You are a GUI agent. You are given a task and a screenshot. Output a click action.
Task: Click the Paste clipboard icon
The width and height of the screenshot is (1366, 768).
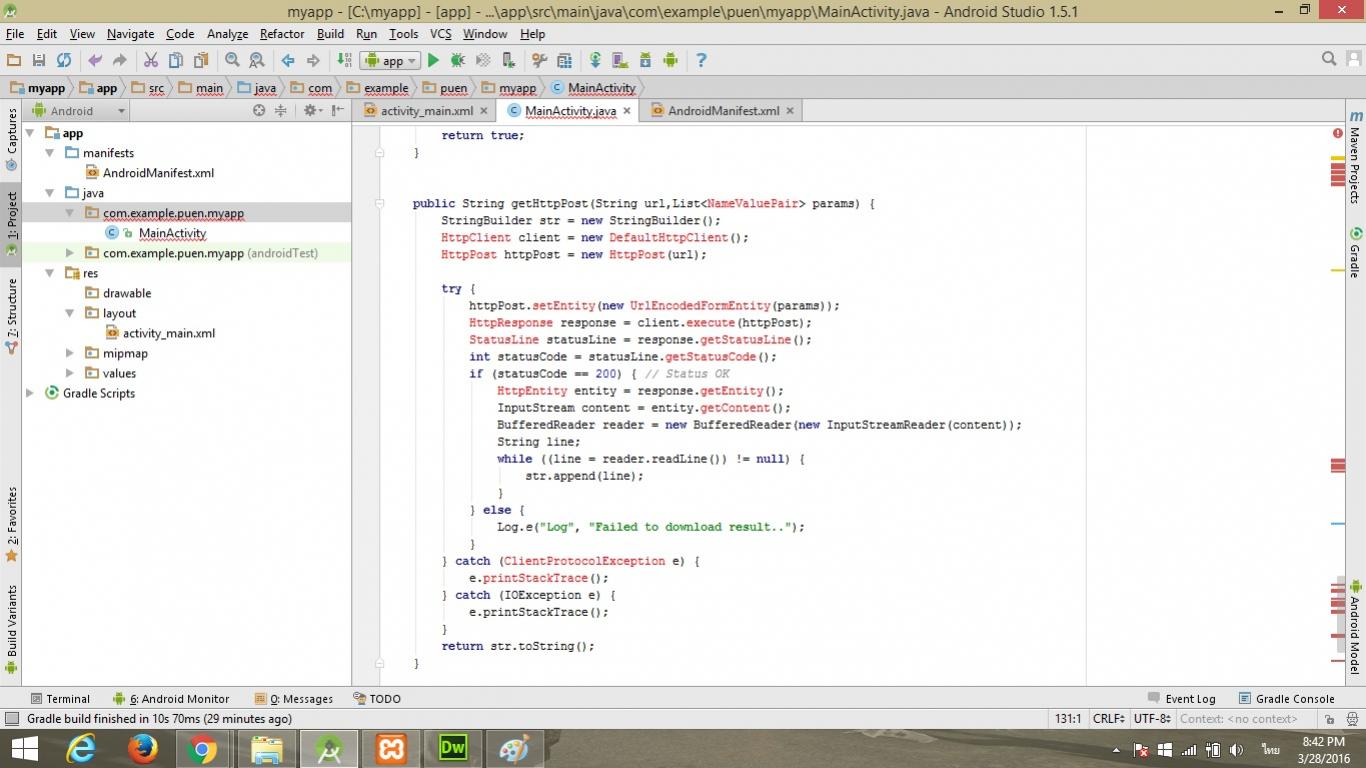(x=201, y=60)
